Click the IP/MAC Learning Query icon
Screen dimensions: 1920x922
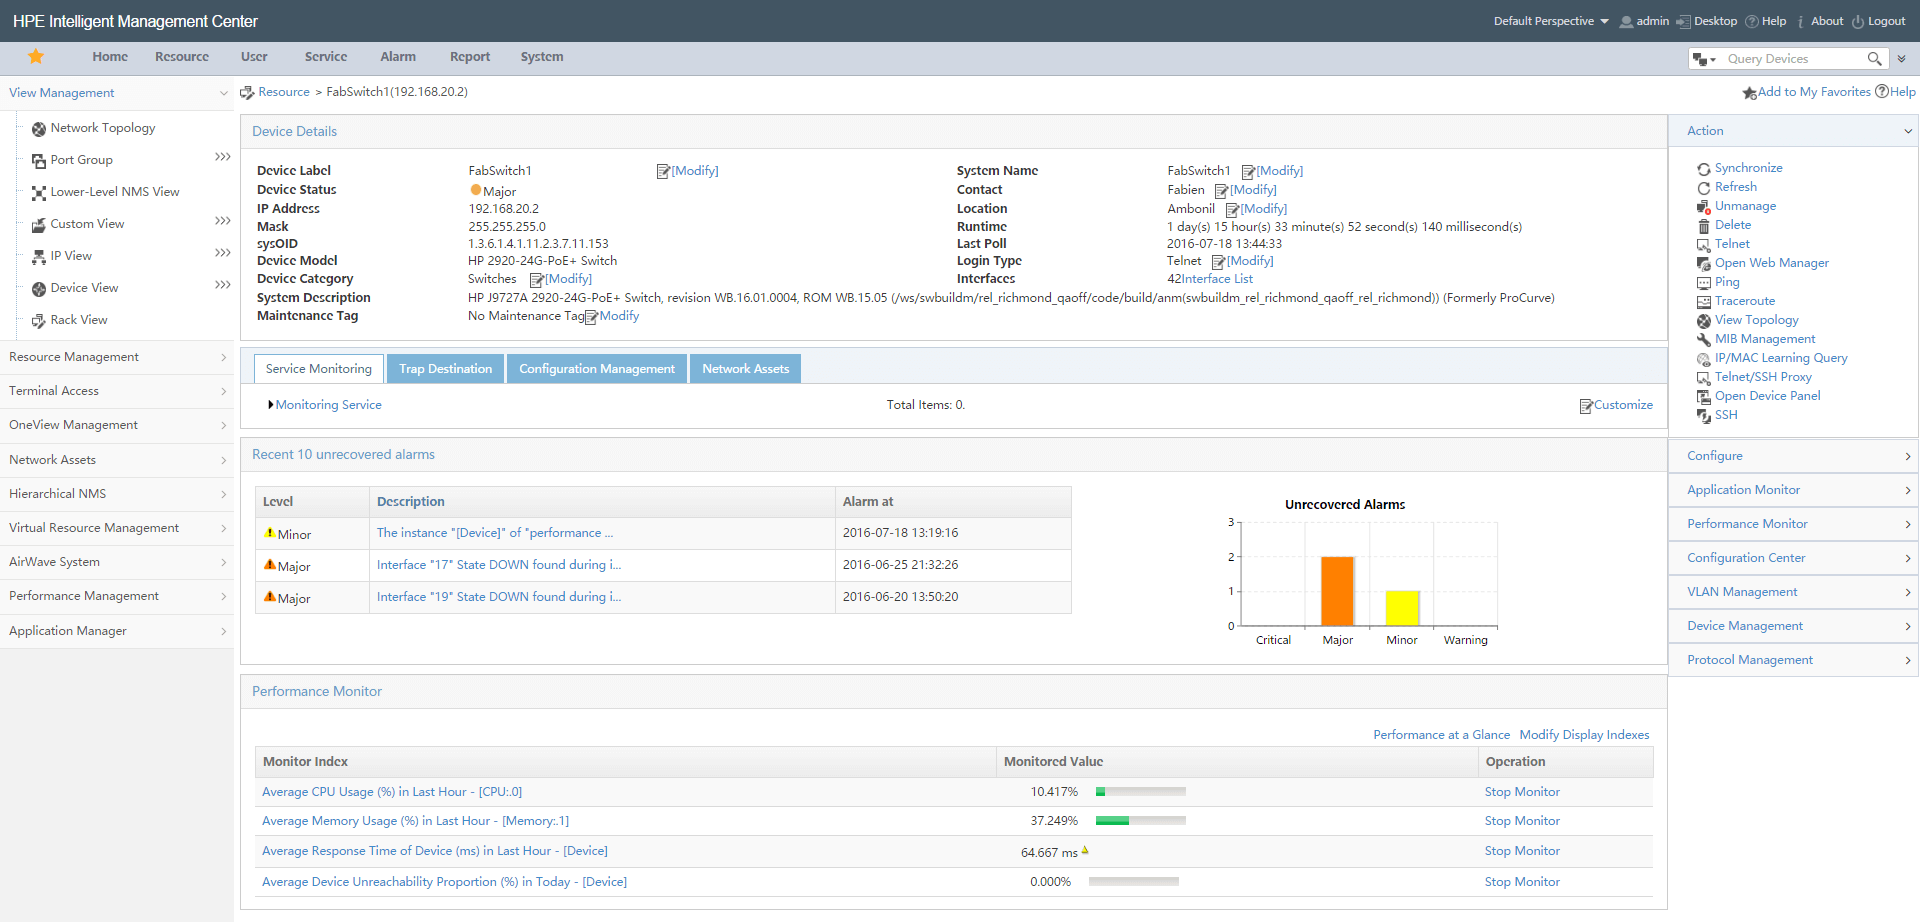point(1703,359)
